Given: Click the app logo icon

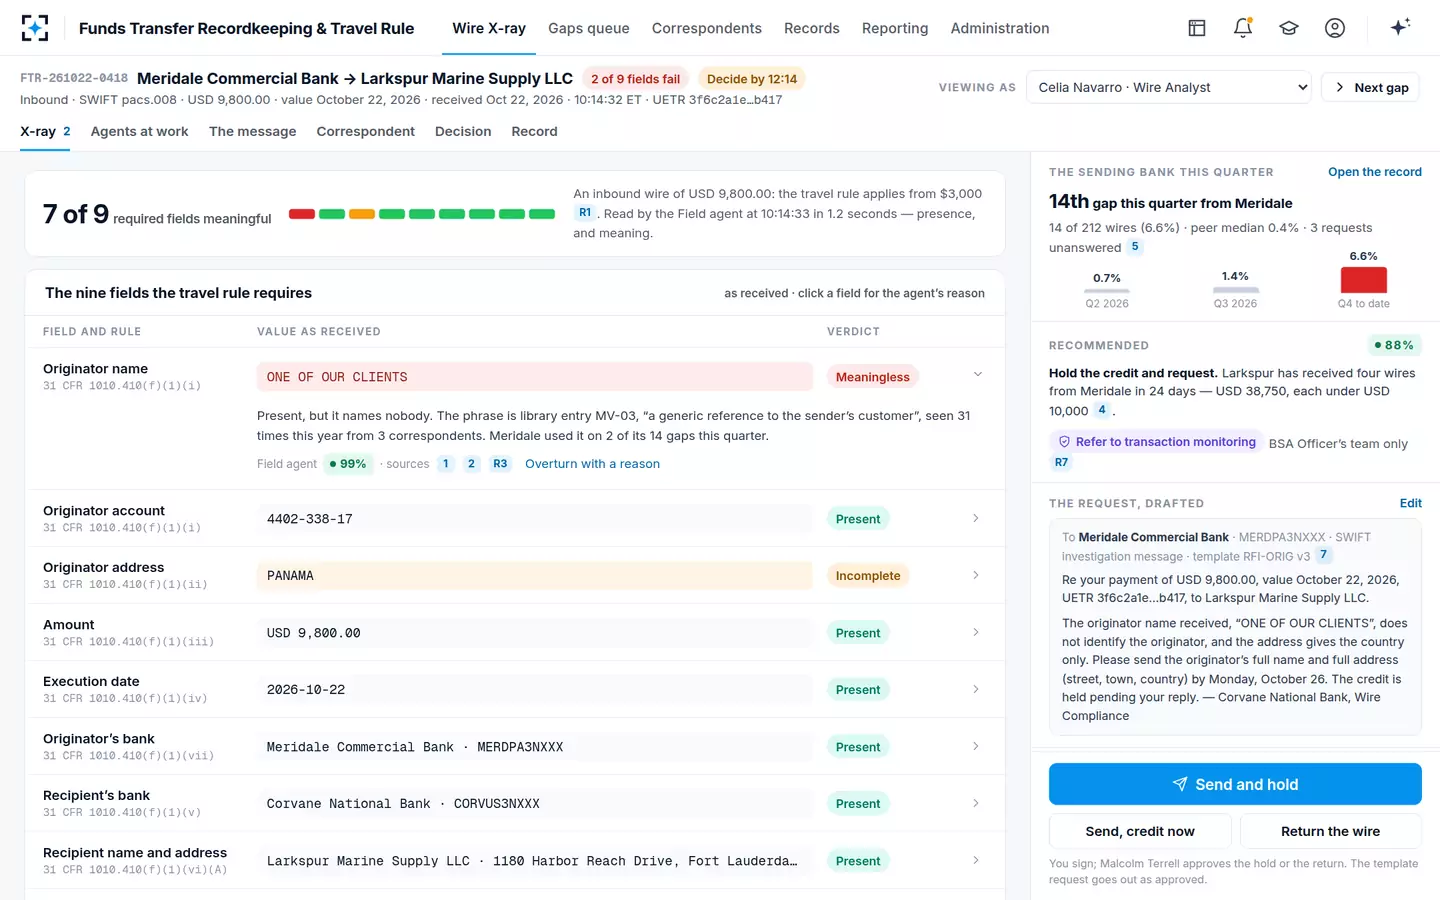Looking at the screenshot, I should coord(35,28).
